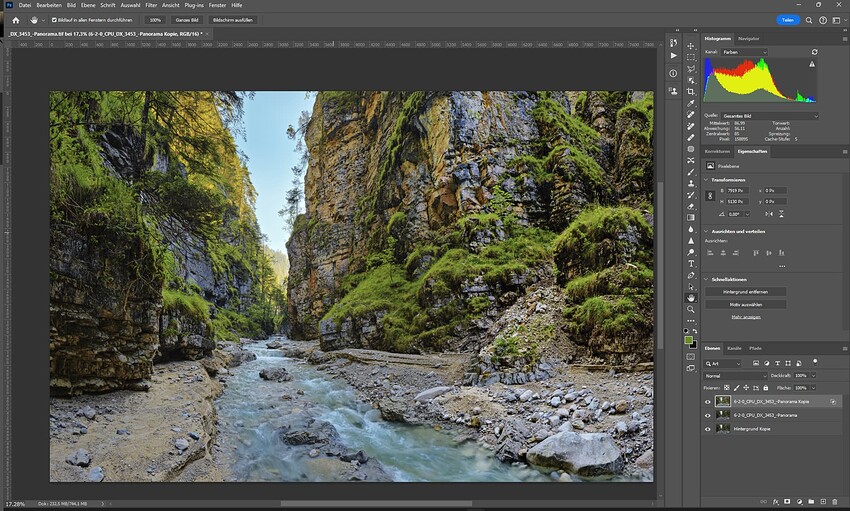Select the Crop tool
Viewport: 850px width, 511px height.
(x=691, y=92)
